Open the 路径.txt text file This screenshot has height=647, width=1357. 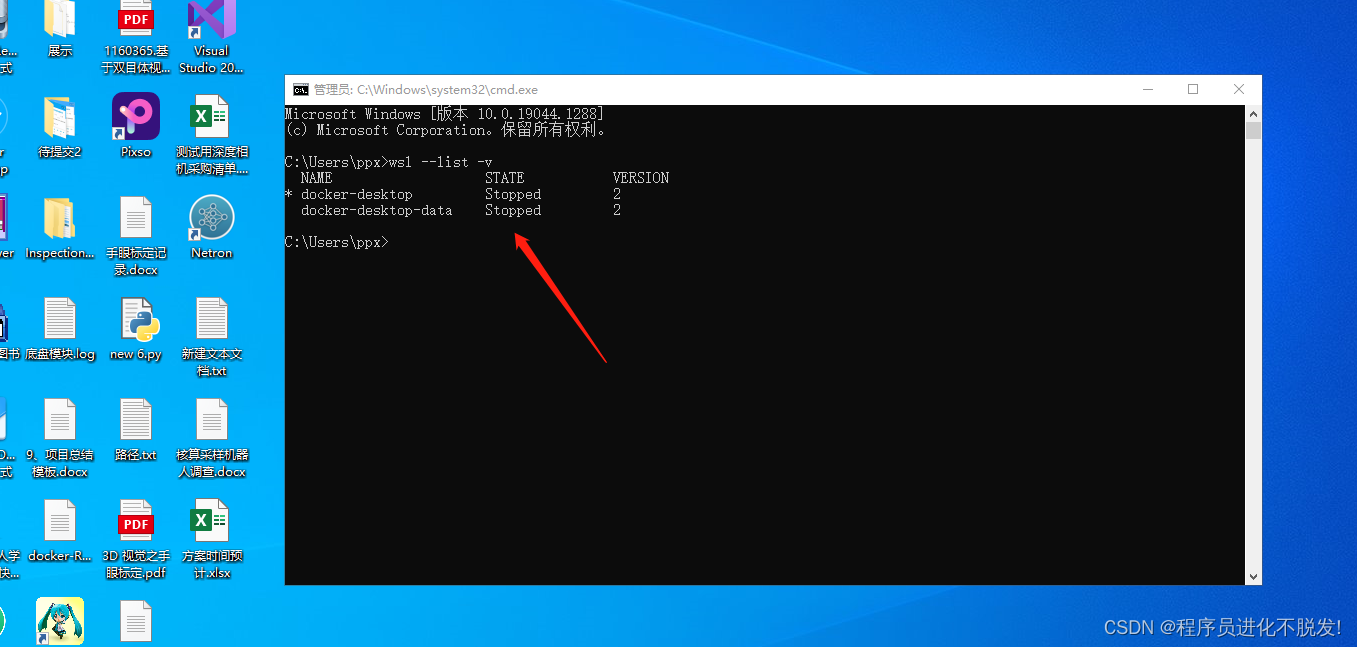tap(135, 420)
